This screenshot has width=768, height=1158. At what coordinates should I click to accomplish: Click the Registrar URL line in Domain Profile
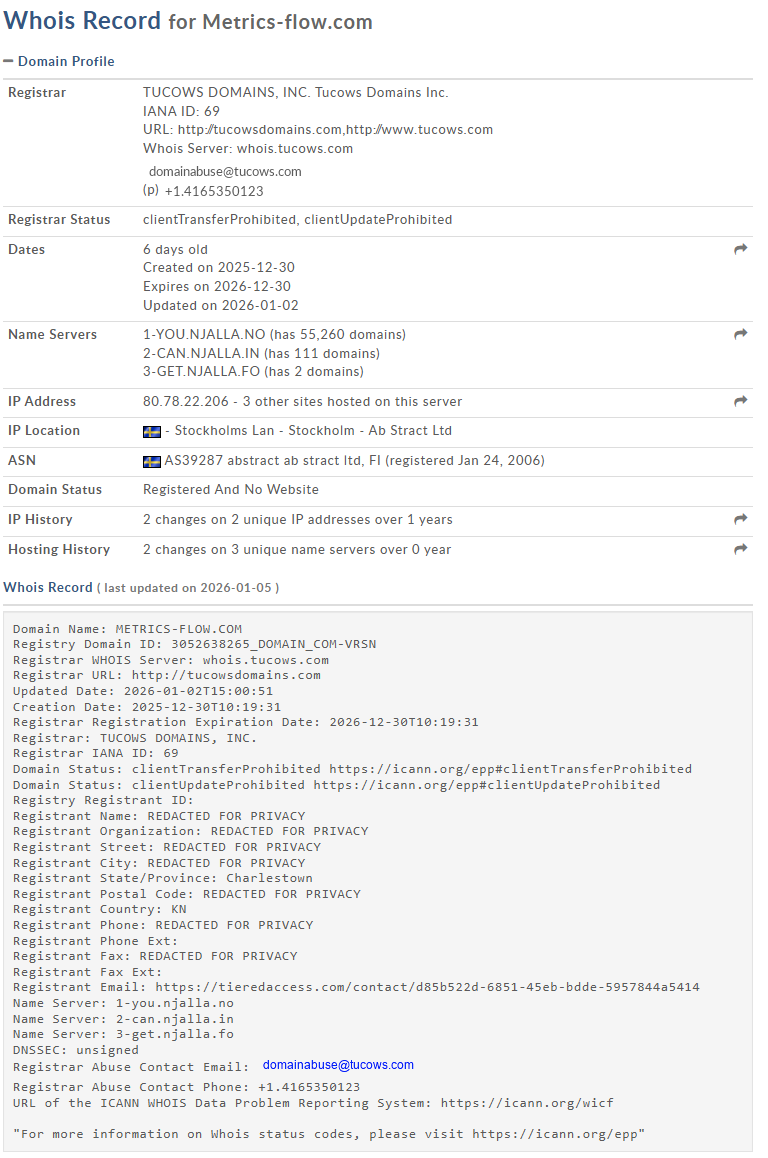tap(318, 130)
